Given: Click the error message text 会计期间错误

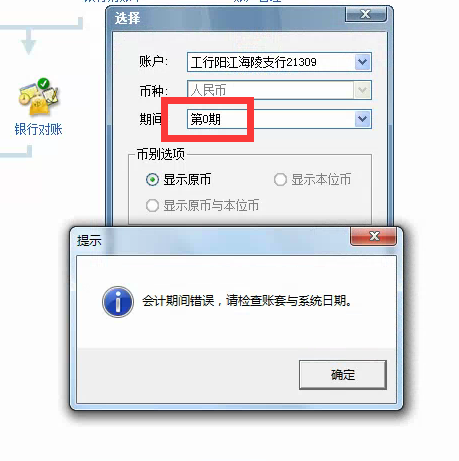Looking at the screenshot, I should (178, 301).
